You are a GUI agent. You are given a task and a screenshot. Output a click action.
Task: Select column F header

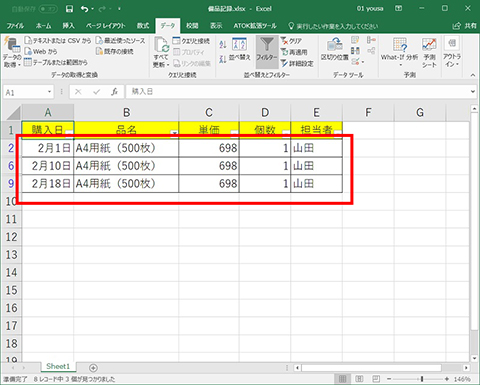[x=368, y=113]
